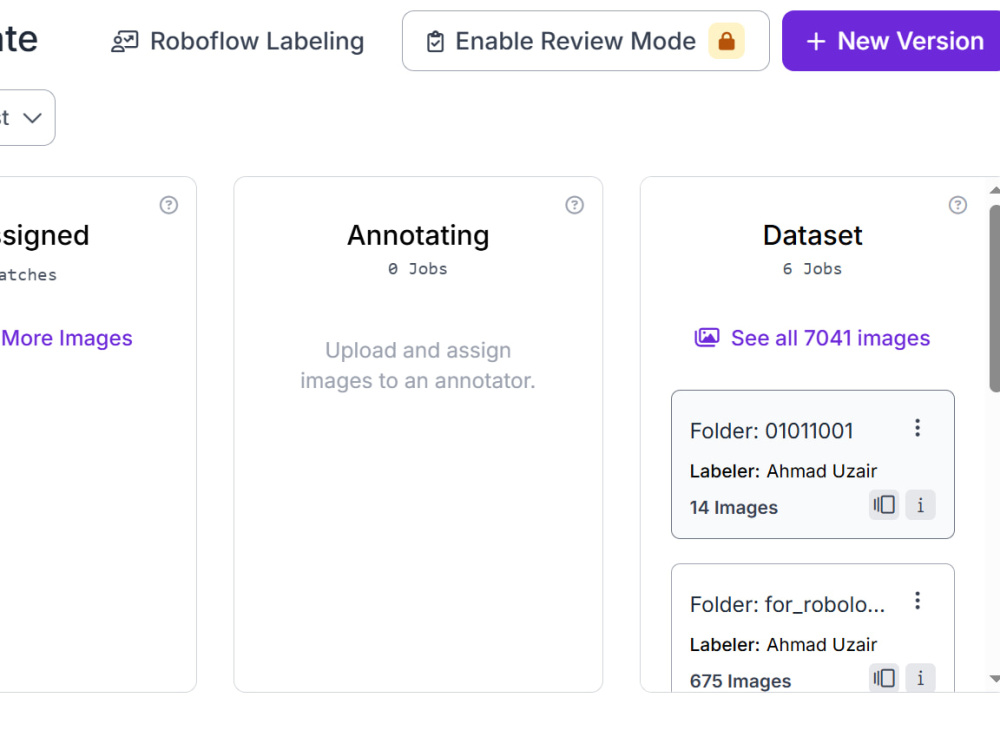This screenshot has height=750, width=1000.
Task: Click scrollbar down arrow in Dataset column
Action: tap(995, 679)
